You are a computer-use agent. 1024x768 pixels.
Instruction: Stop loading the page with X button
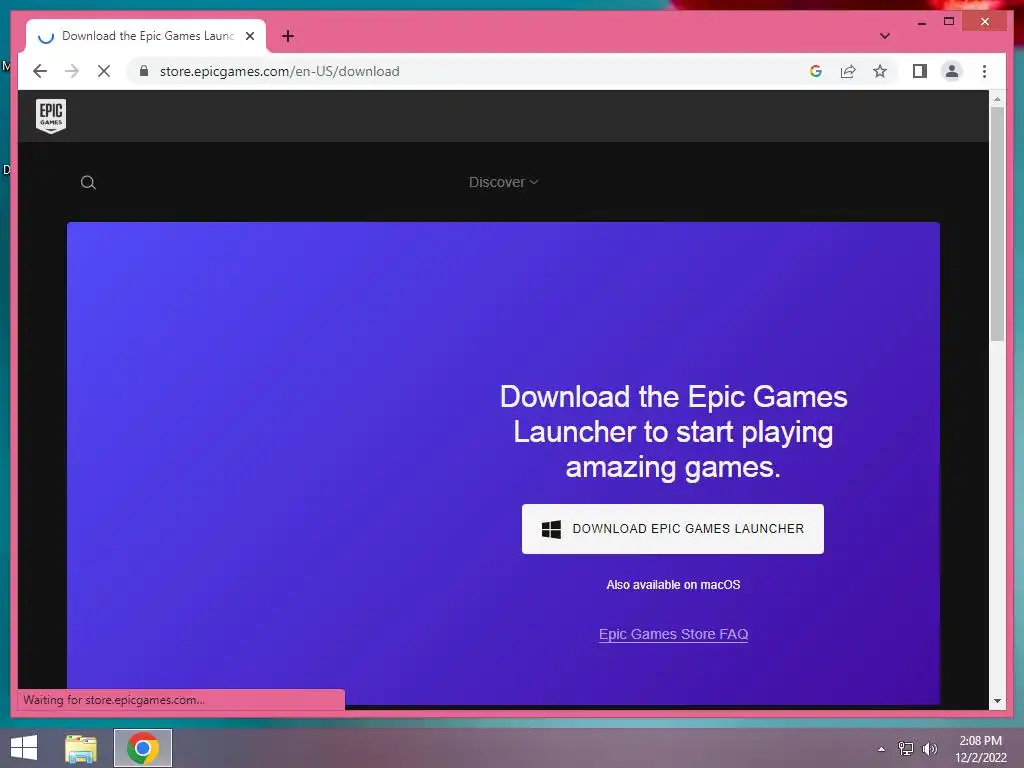click(x=104, y=71)
